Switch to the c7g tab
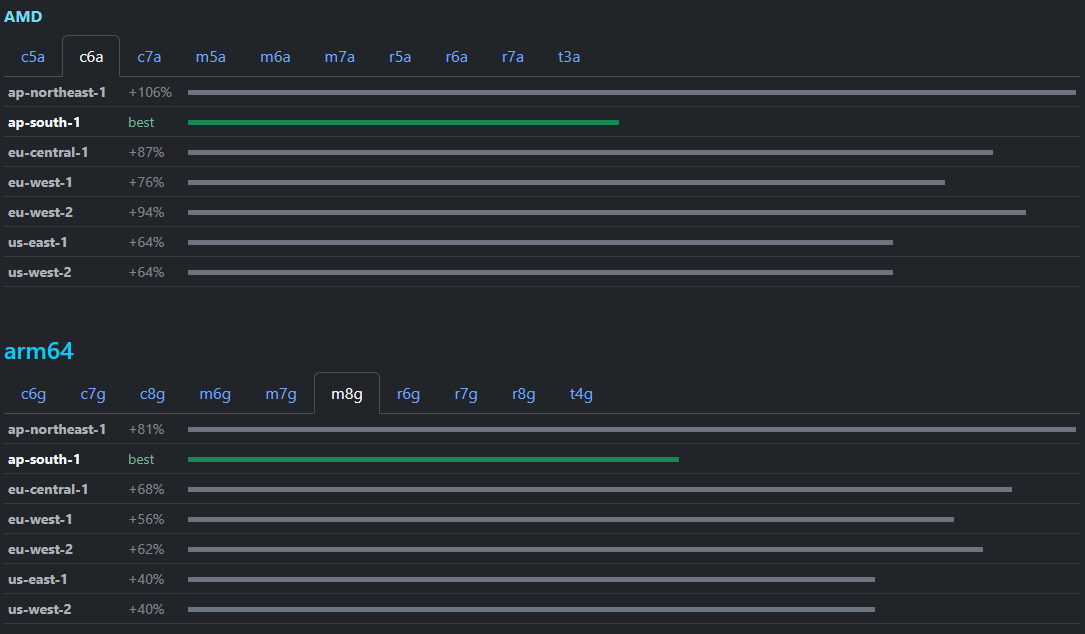This screenshot has height=634, width=1085. [93, 394]
